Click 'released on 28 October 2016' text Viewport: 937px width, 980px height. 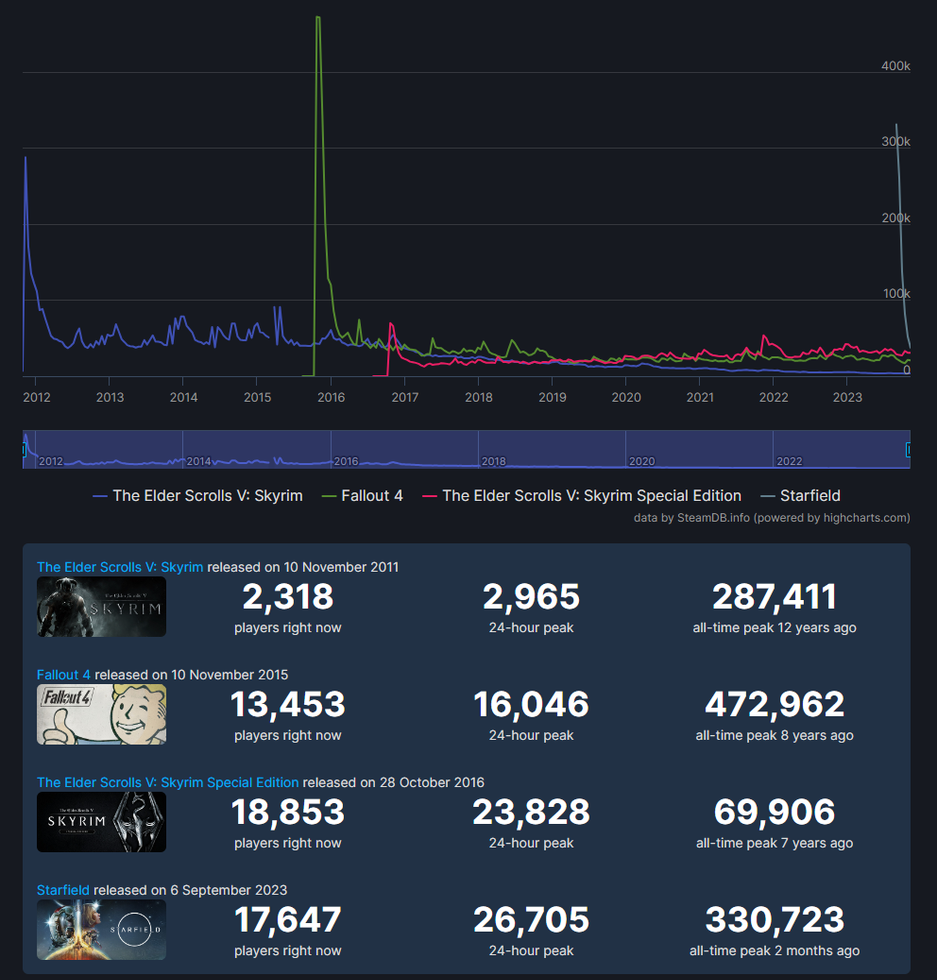[x=393, y=782]
